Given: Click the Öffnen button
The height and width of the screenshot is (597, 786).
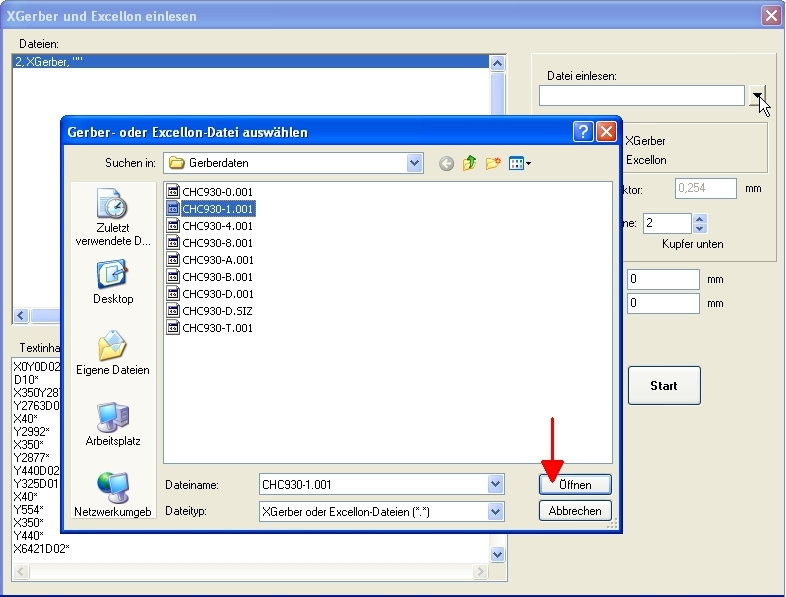Looking at the screenshot, I should point(575,485).
